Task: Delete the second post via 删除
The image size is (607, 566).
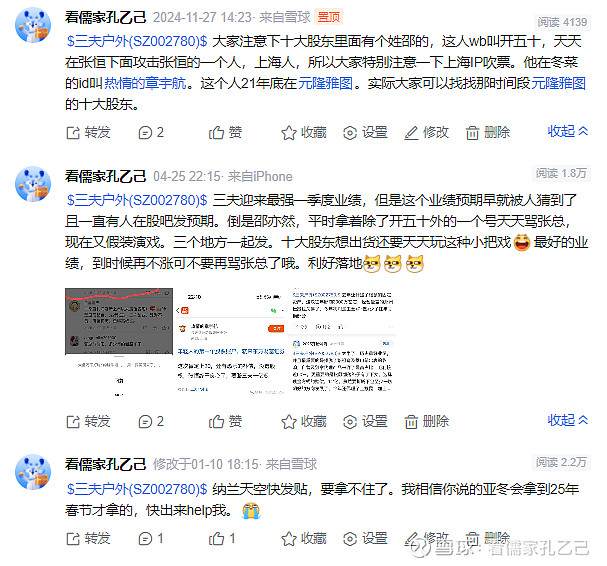Action: [426, 422]
